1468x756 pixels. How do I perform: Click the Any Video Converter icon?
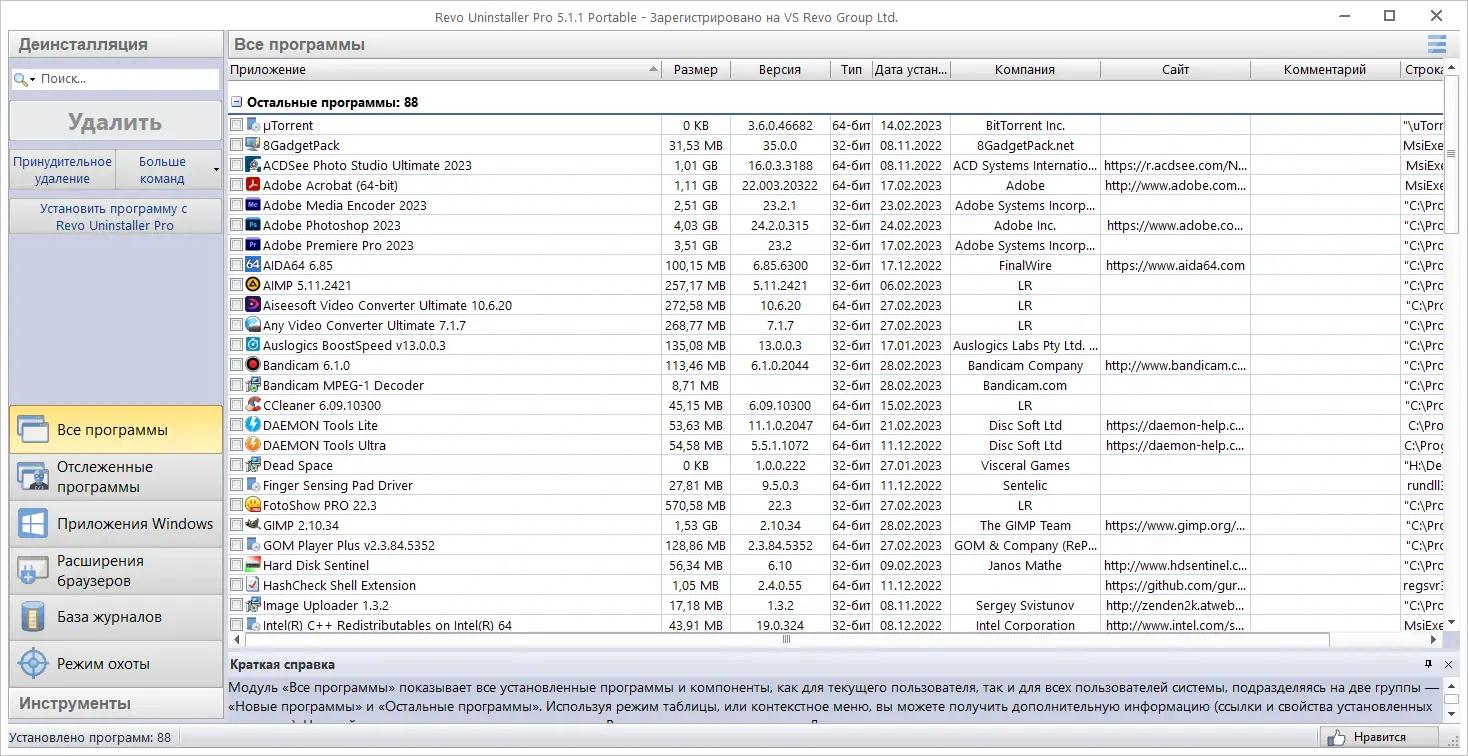pos(253,325)
